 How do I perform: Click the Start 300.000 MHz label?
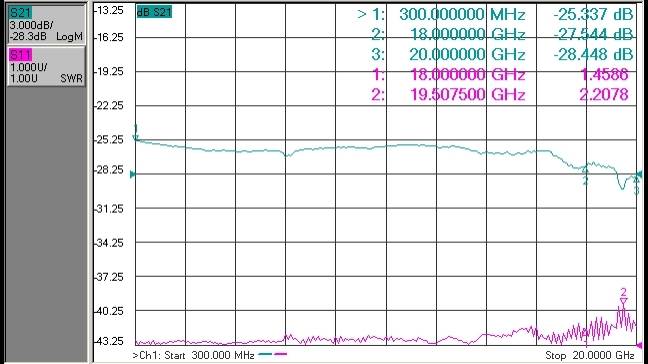coord(193,355)
